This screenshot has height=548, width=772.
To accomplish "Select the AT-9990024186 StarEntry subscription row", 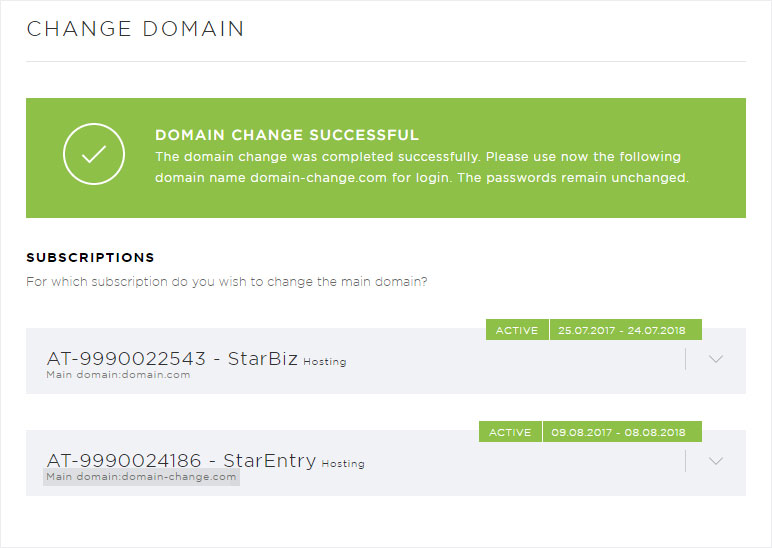I will (x=386, y=463).
